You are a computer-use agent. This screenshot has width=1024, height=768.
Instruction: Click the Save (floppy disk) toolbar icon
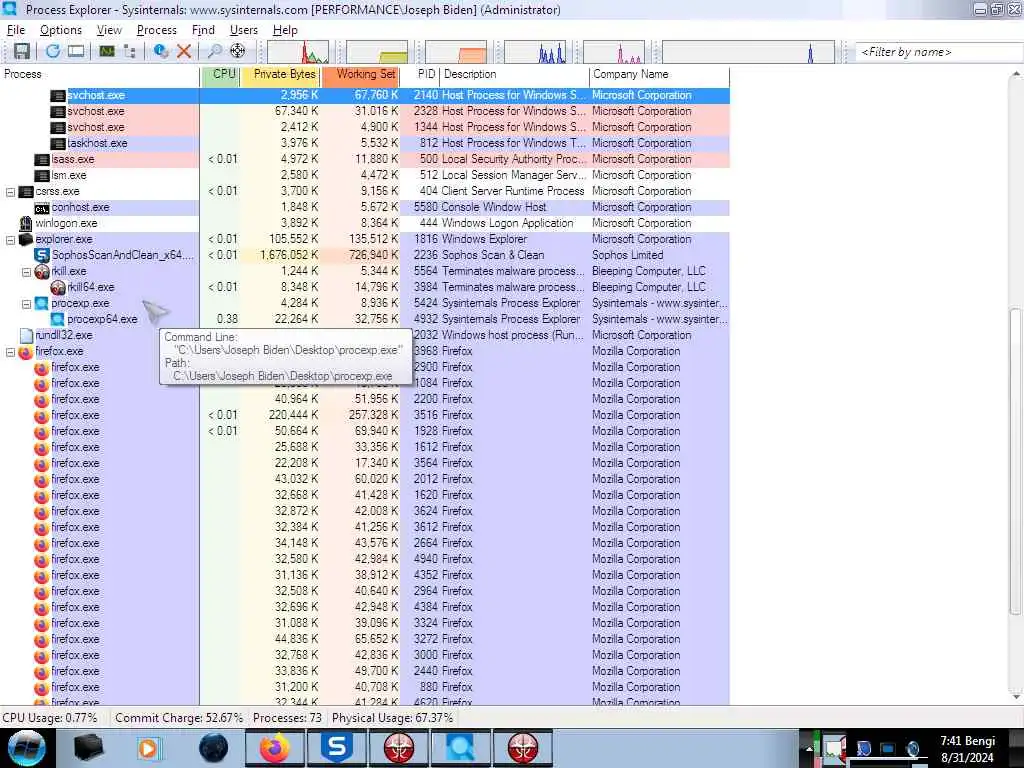(x=22, y=51)
